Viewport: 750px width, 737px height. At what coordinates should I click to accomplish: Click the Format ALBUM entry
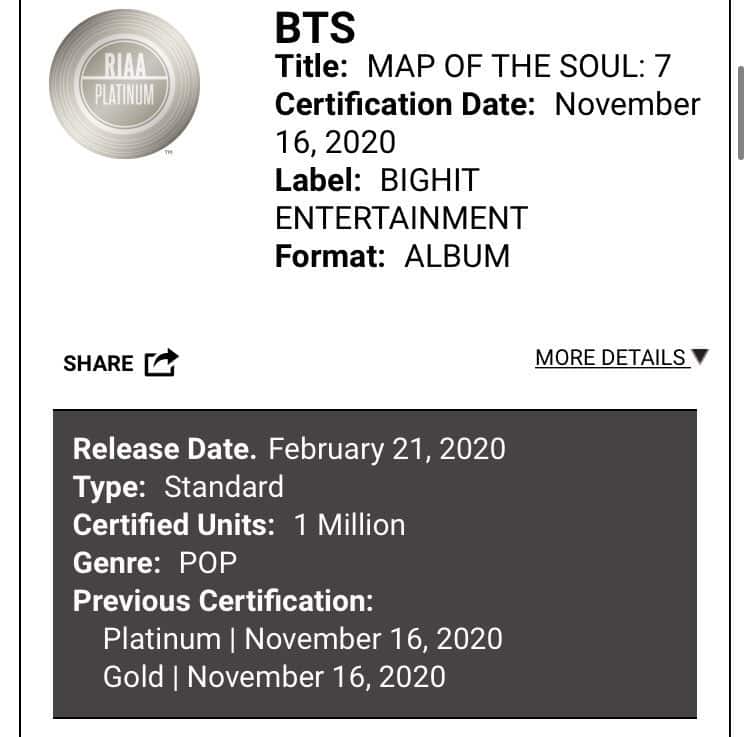pyautogui.click(x=392, y=256)
